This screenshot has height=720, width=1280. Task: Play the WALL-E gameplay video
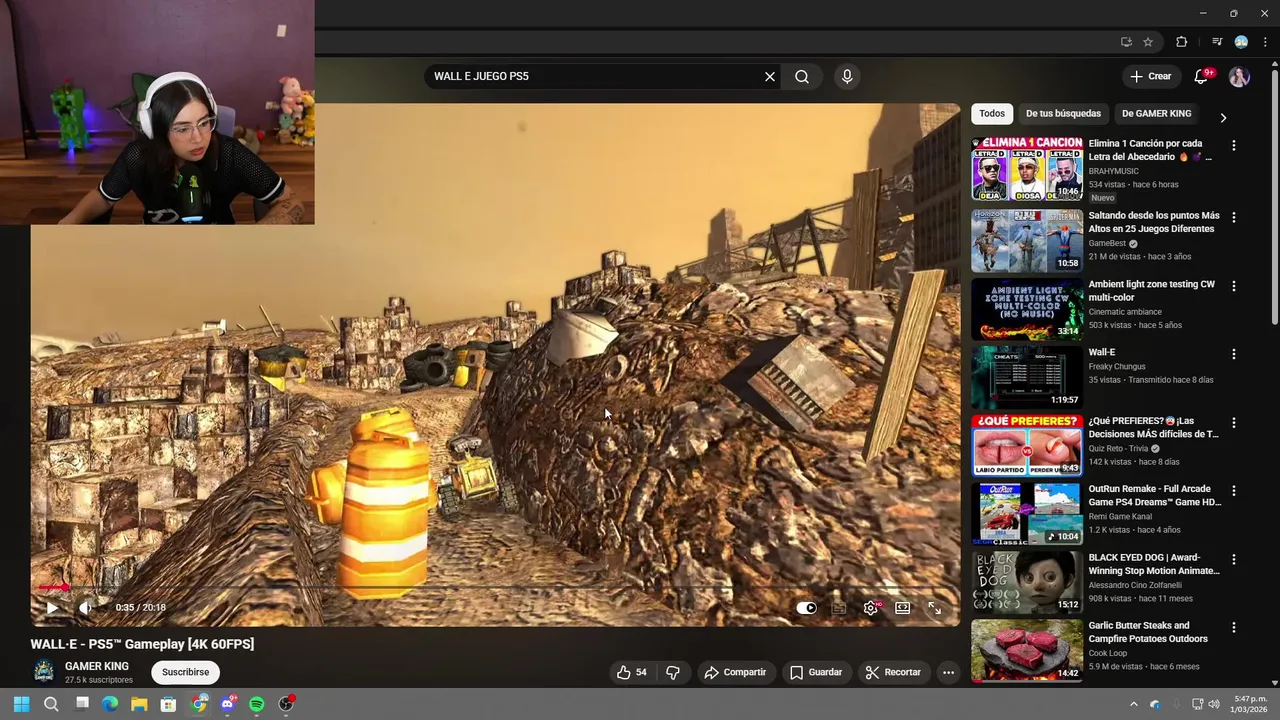click(x=52, y=607)
